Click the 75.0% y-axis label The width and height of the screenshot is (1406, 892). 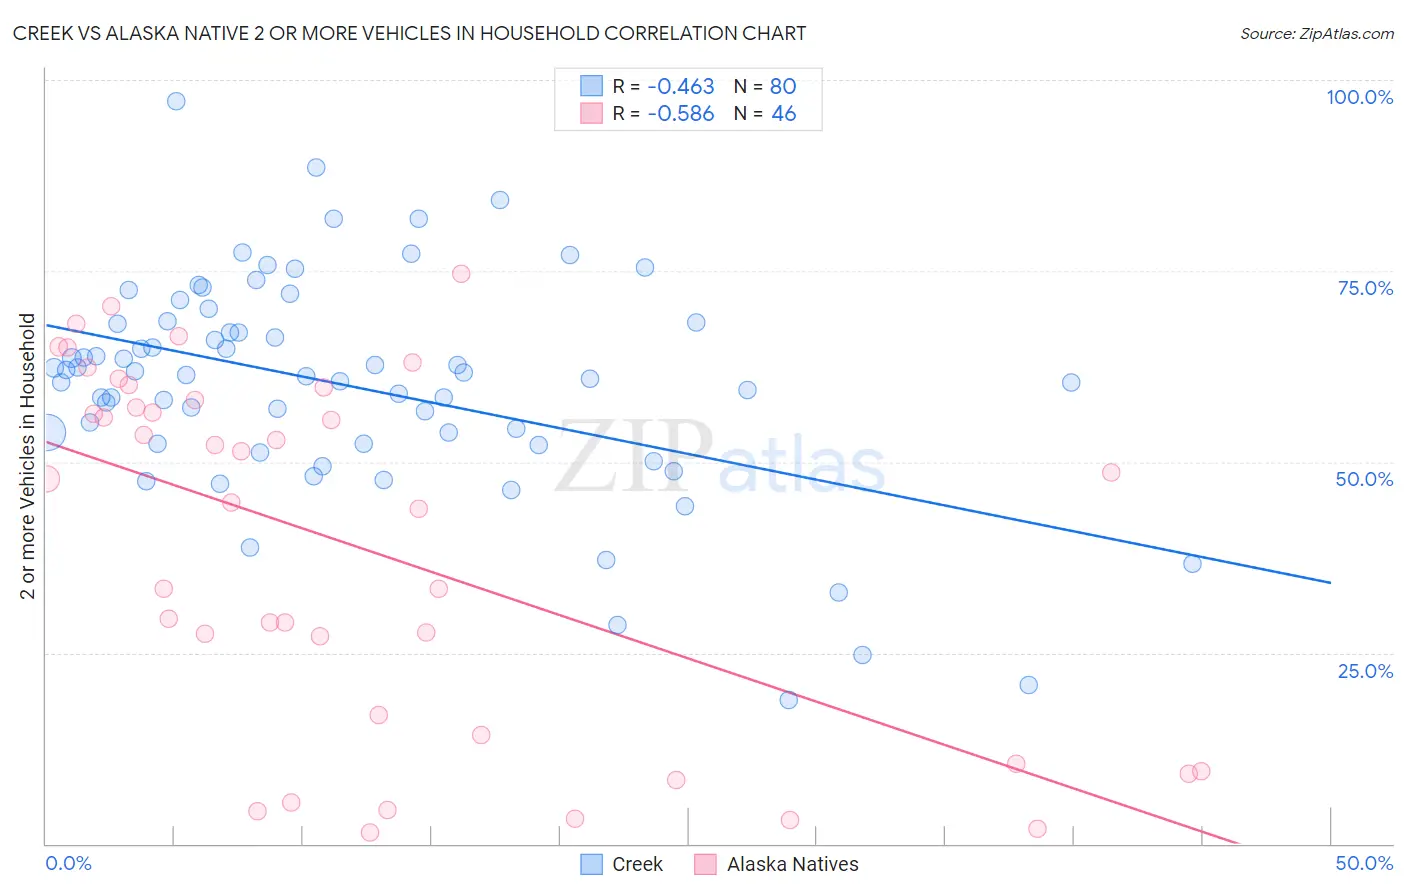[x=1365, y=288]
